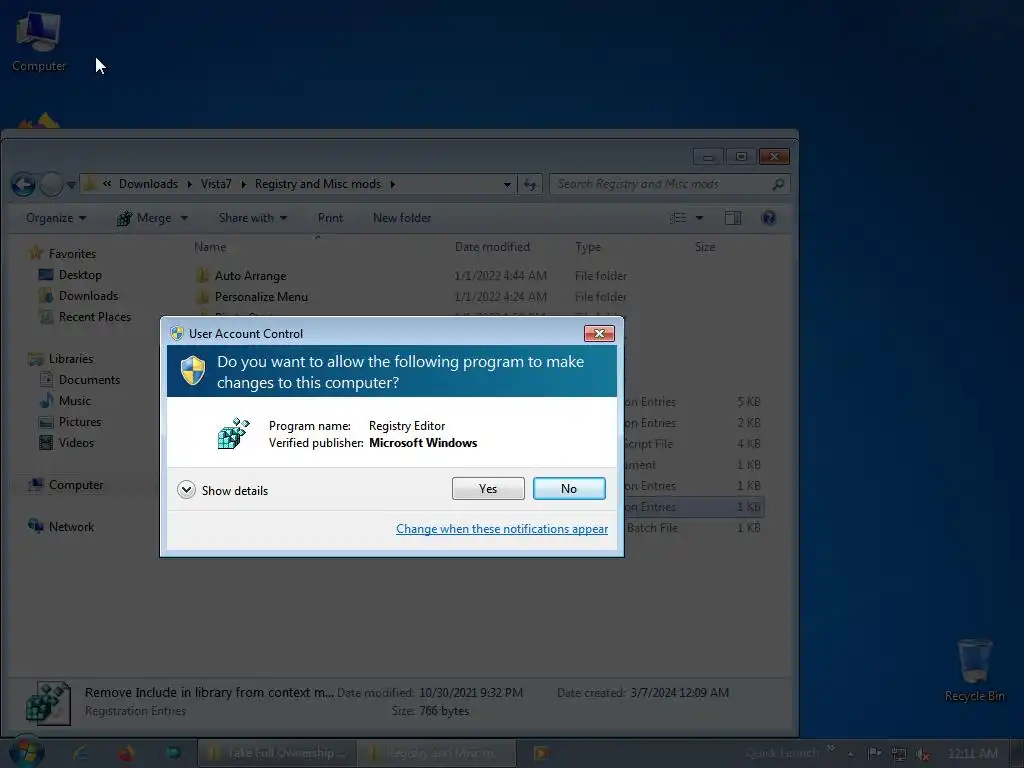This screenshot has width=1024, height=768.
Task: Click the Merge toolbar button
Action: 145,218
